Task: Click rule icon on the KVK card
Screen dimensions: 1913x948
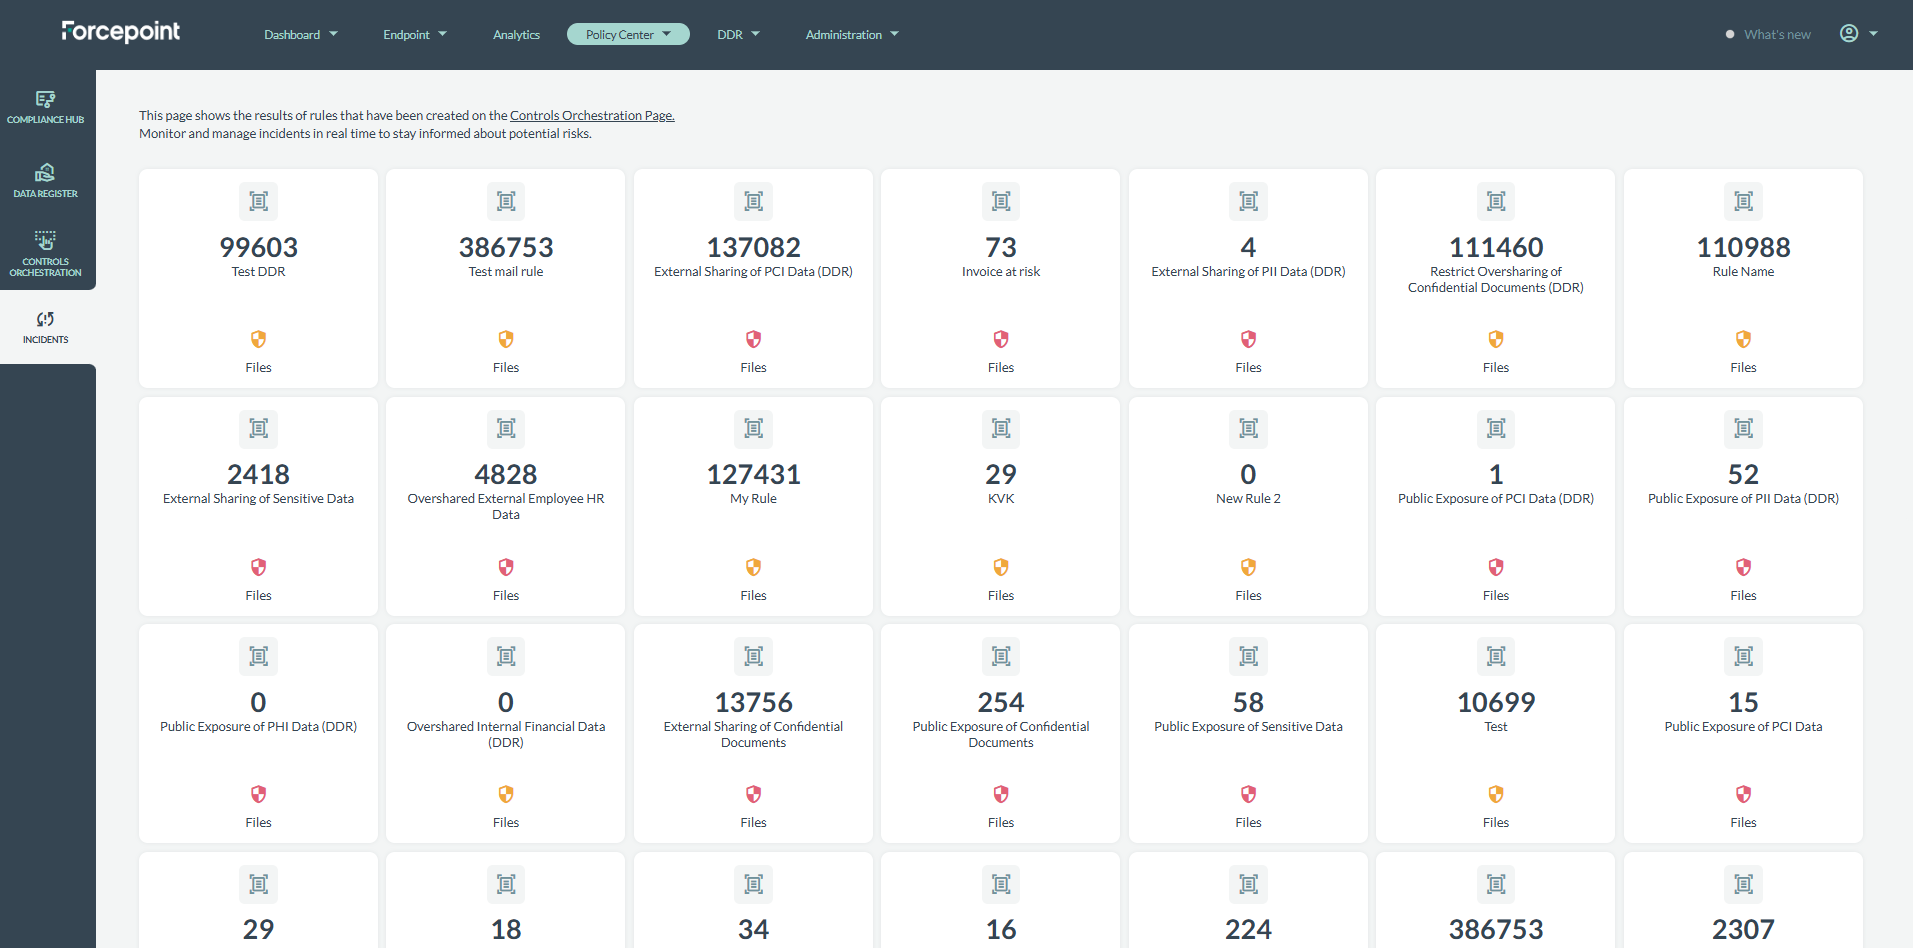Action: click(1001, 429)
